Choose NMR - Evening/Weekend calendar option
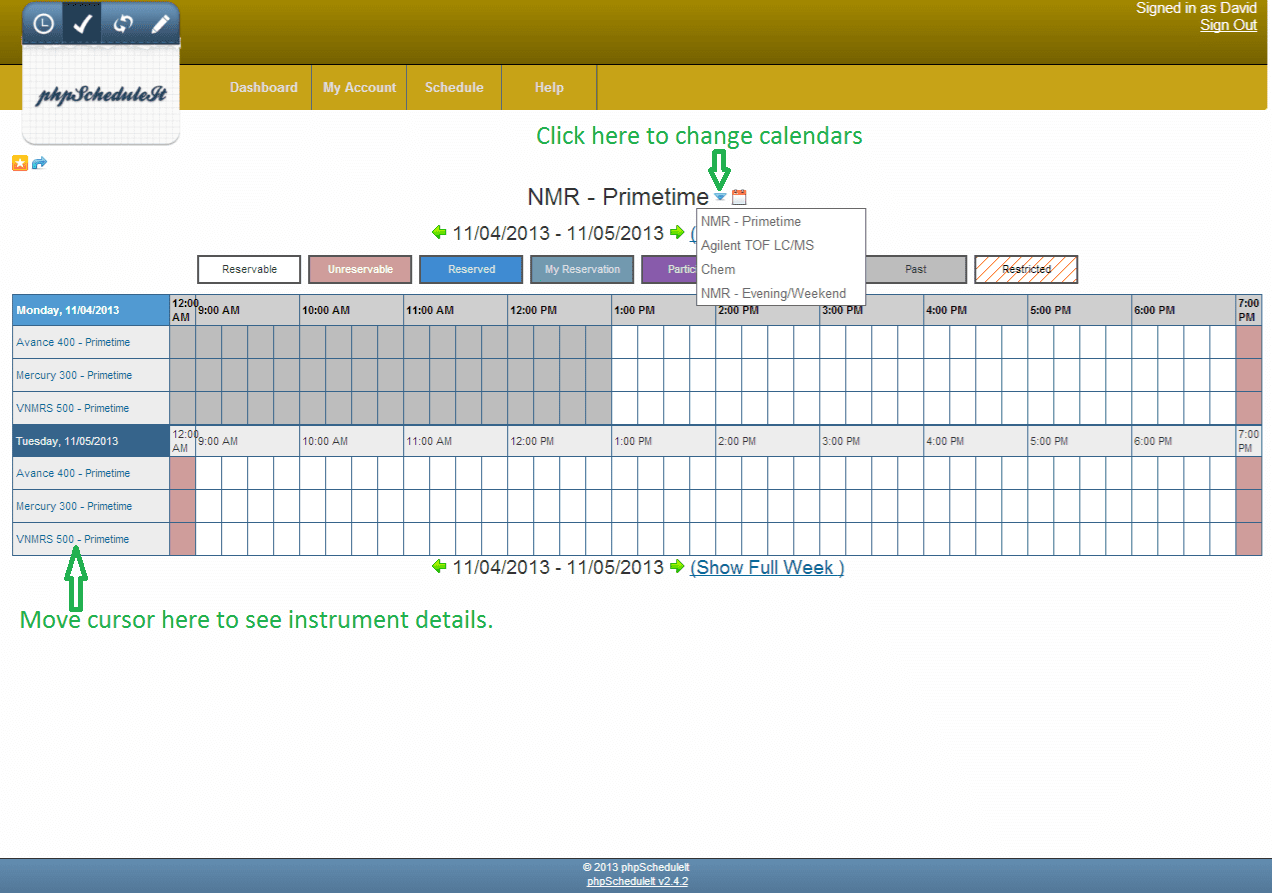The image size is (1272, 893). pos(773,293)
